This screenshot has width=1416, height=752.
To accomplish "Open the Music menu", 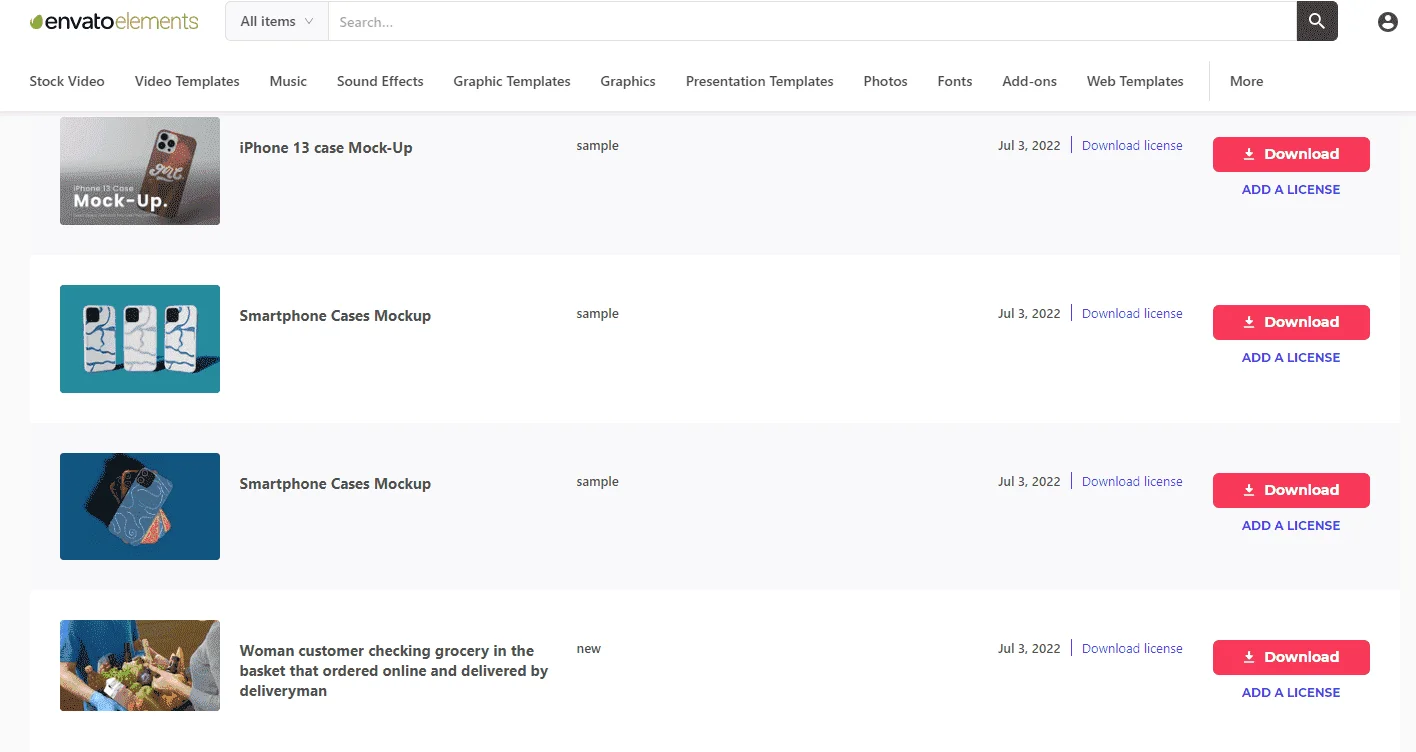I will coord(288,81).
